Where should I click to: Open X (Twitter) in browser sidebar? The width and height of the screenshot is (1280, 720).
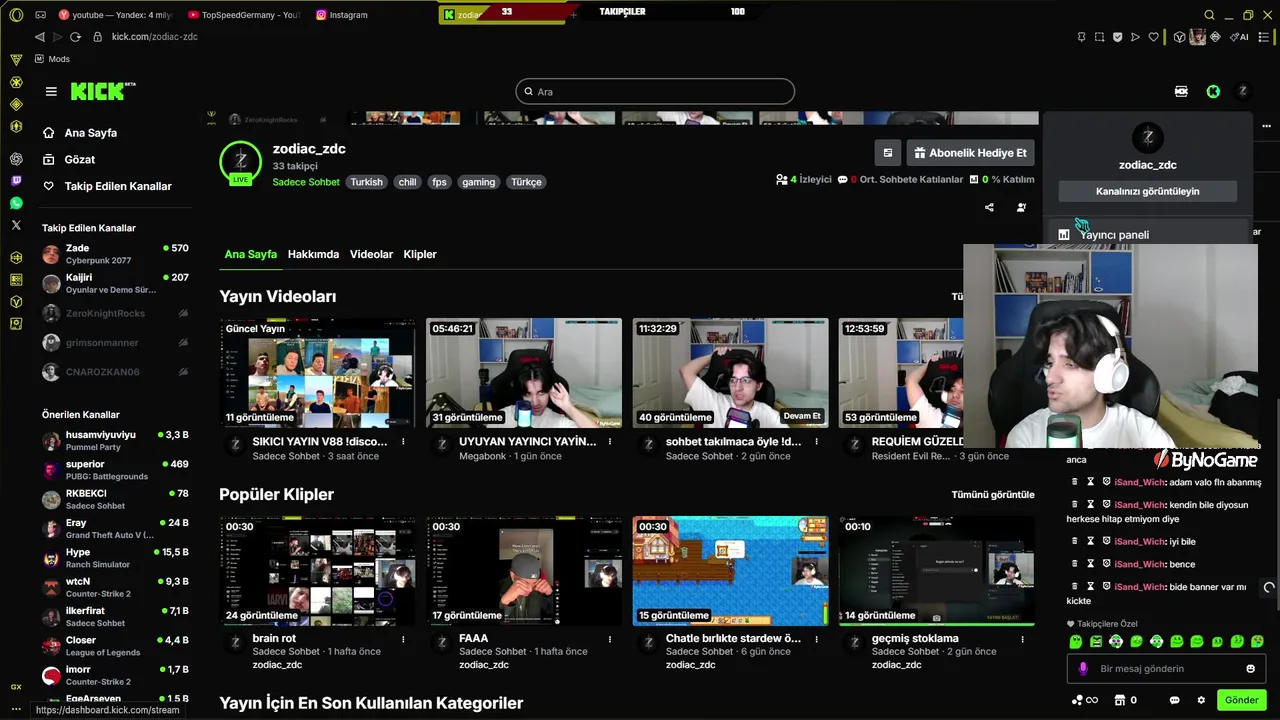16,225
